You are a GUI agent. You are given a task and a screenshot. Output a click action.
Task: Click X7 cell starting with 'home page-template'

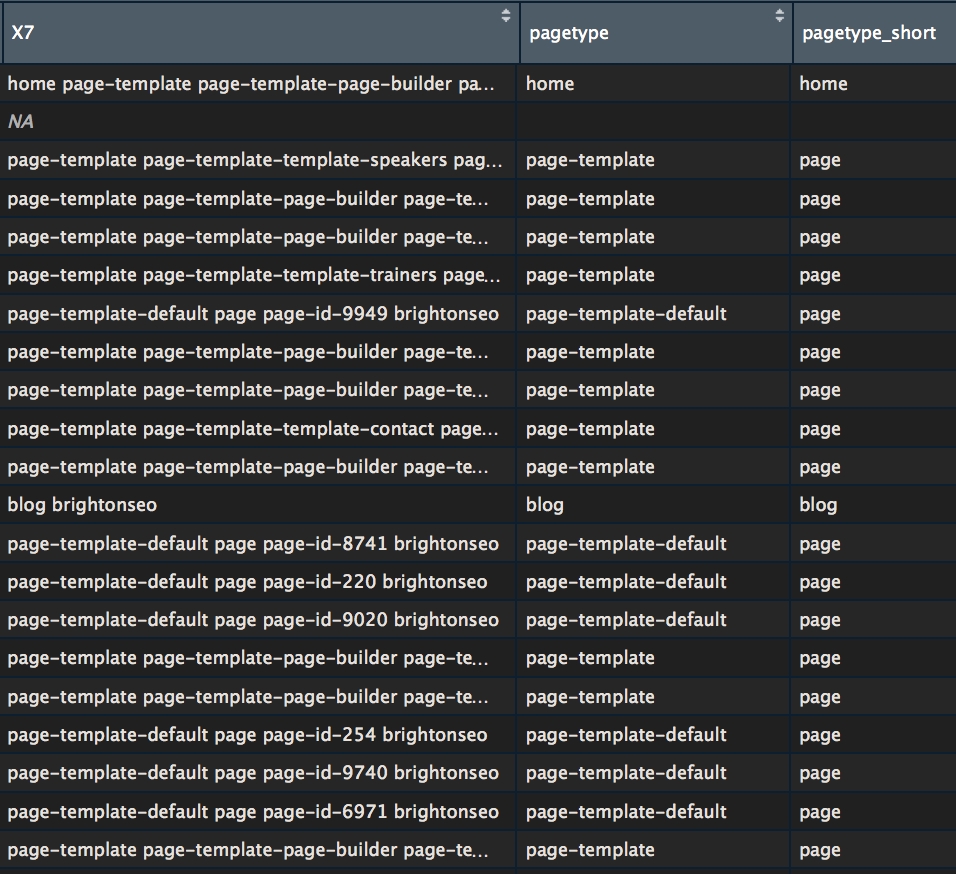click(x=251, y=84)
